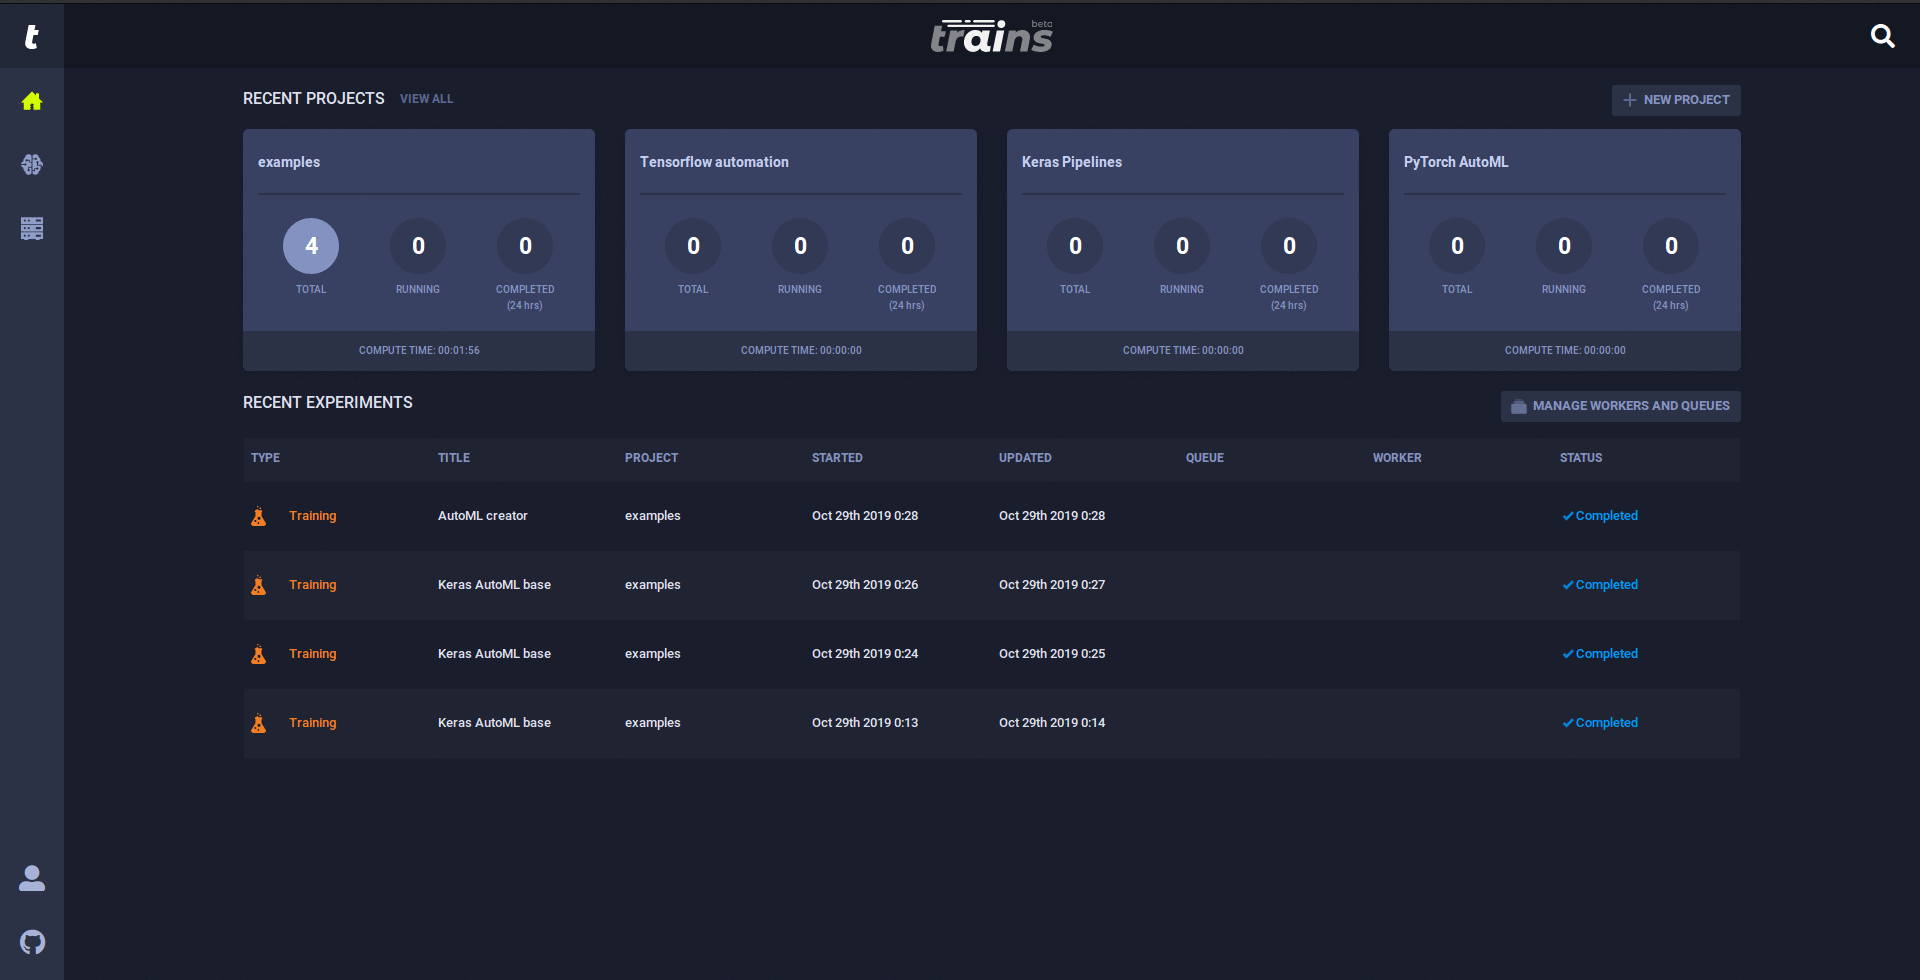Viewport: 1920px width, 980px height.
Task: Click the flask icon of AutoML creator row
Action: (259, 516)
